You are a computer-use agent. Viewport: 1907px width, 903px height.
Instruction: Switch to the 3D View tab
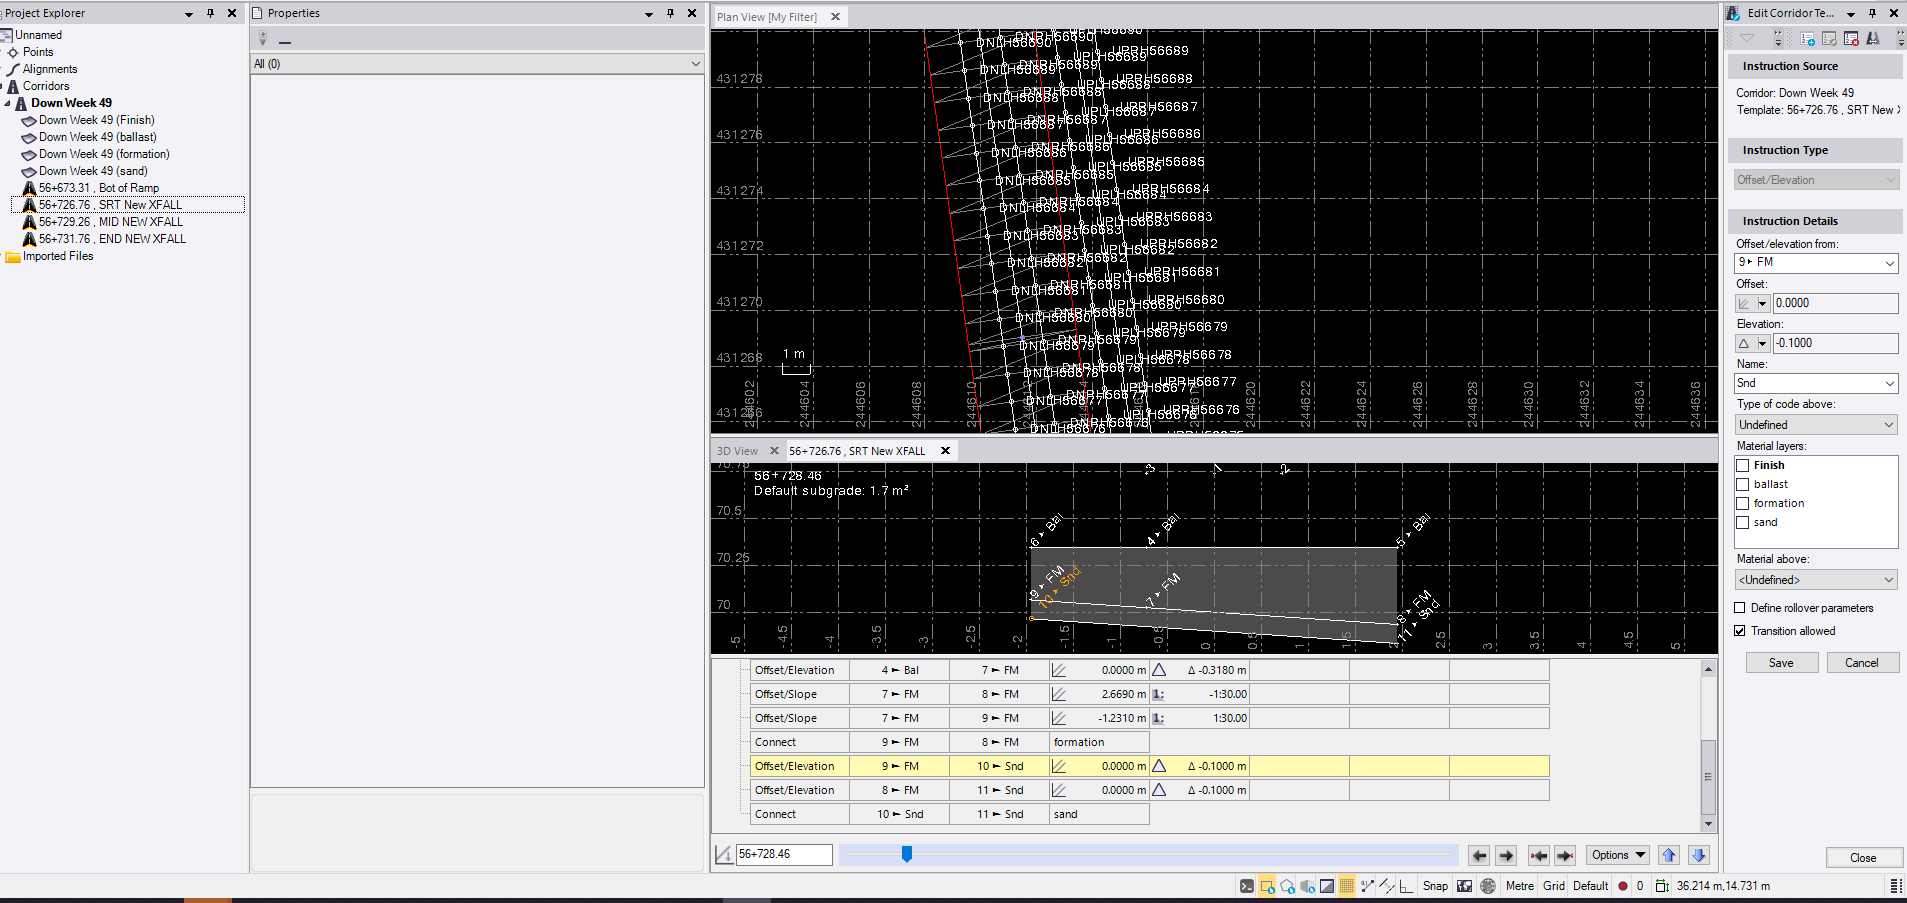point(737,451)
